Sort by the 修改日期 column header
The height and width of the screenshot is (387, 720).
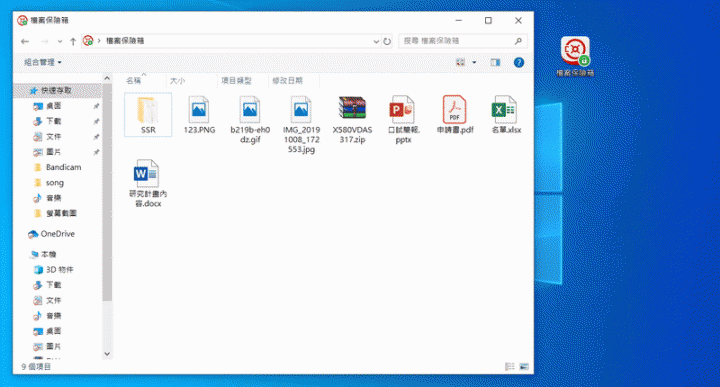click(287, 81)
